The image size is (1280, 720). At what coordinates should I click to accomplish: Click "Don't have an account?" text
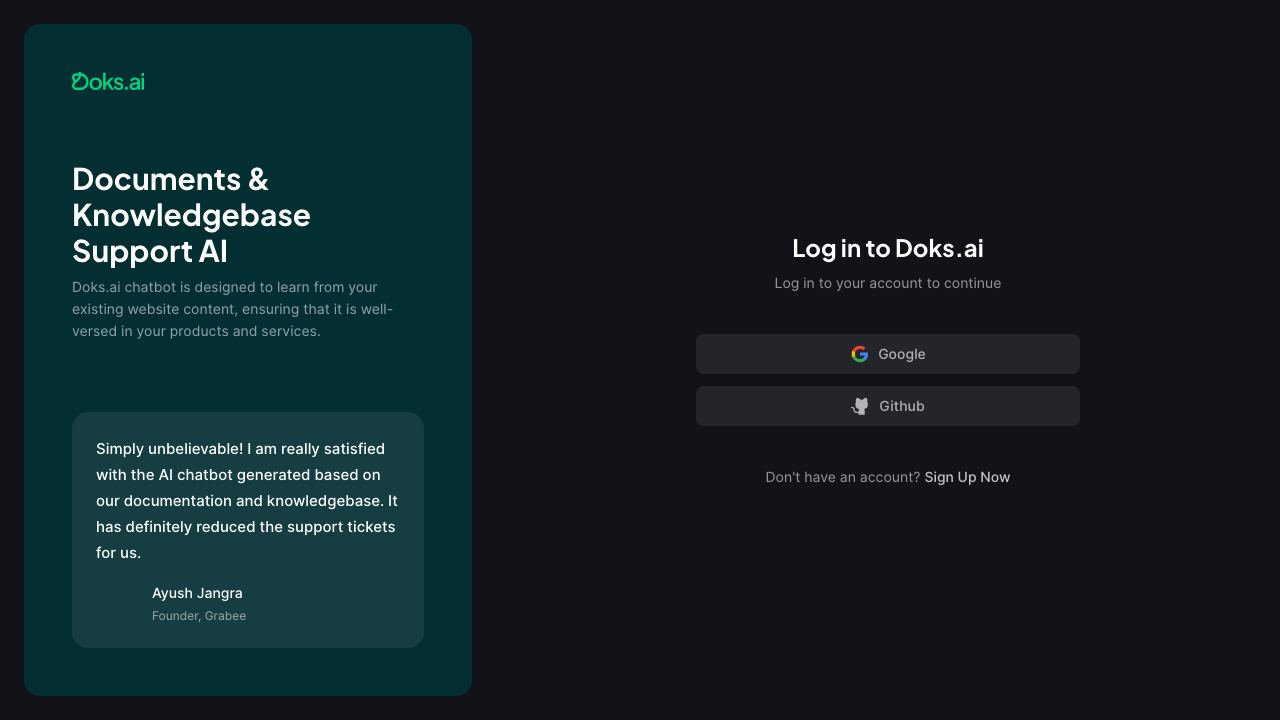[x=843, y=477]
